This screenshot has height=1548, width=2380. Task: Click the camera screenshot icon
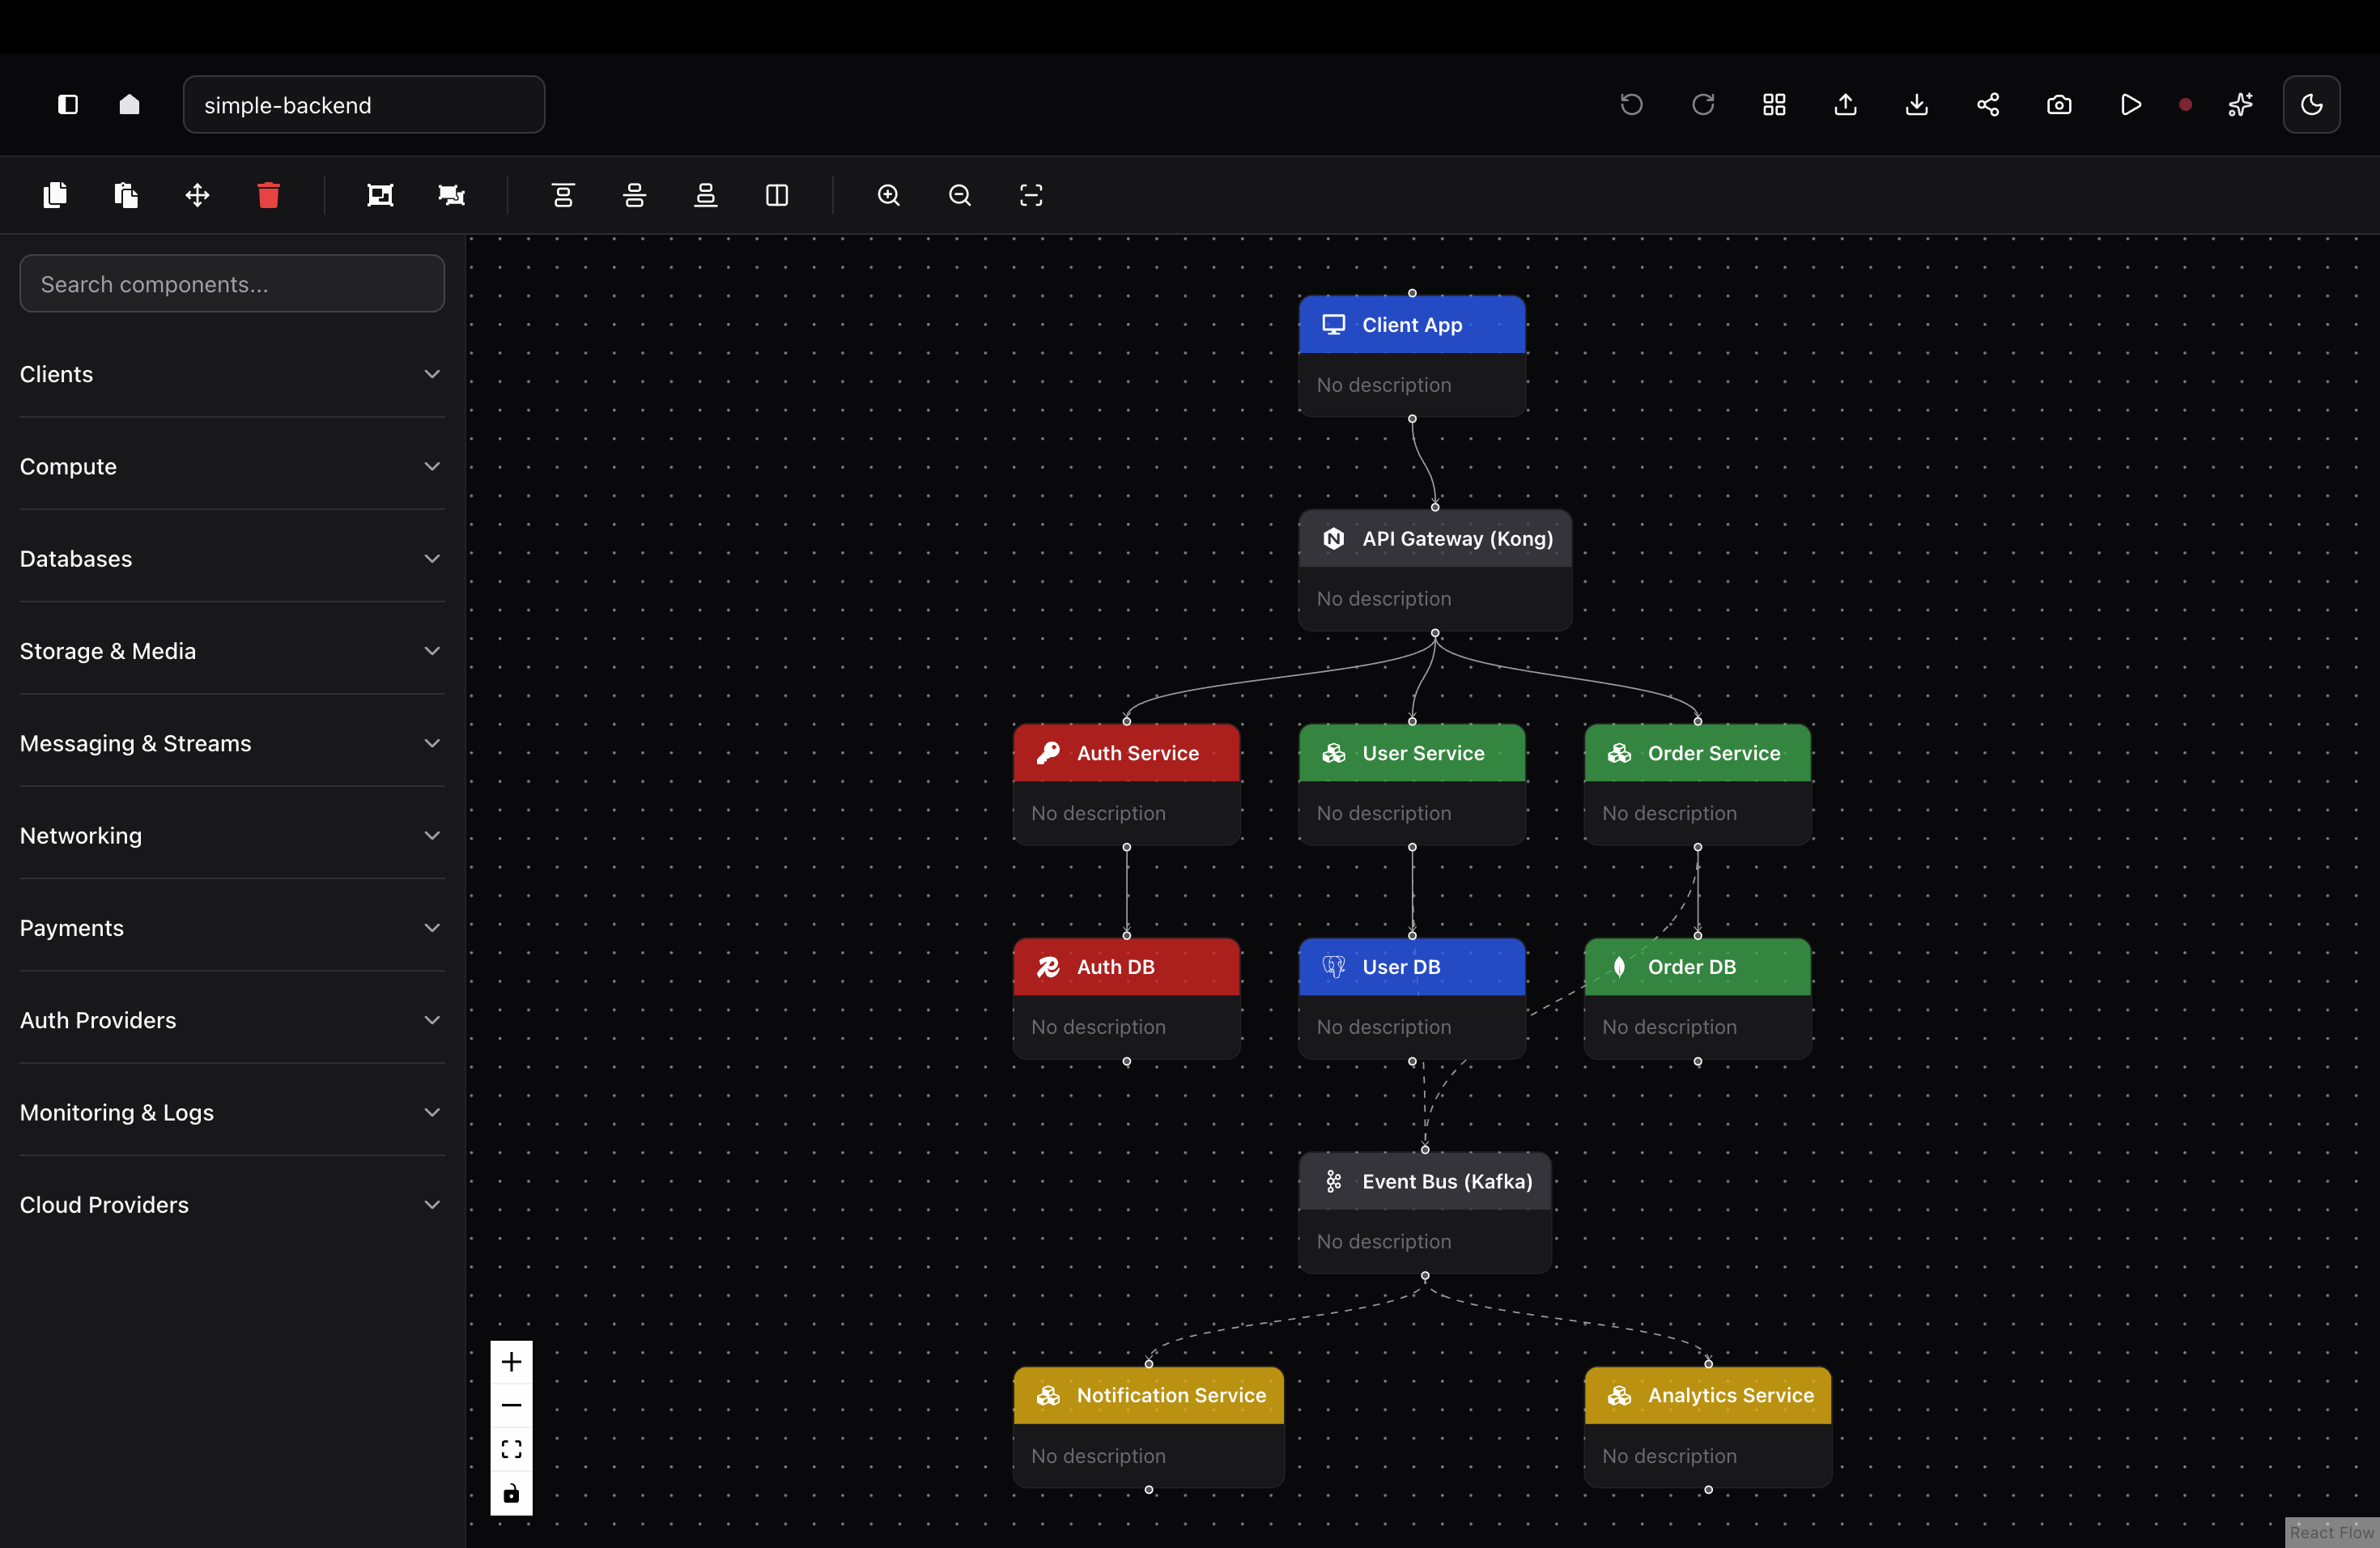(2059, 105)
